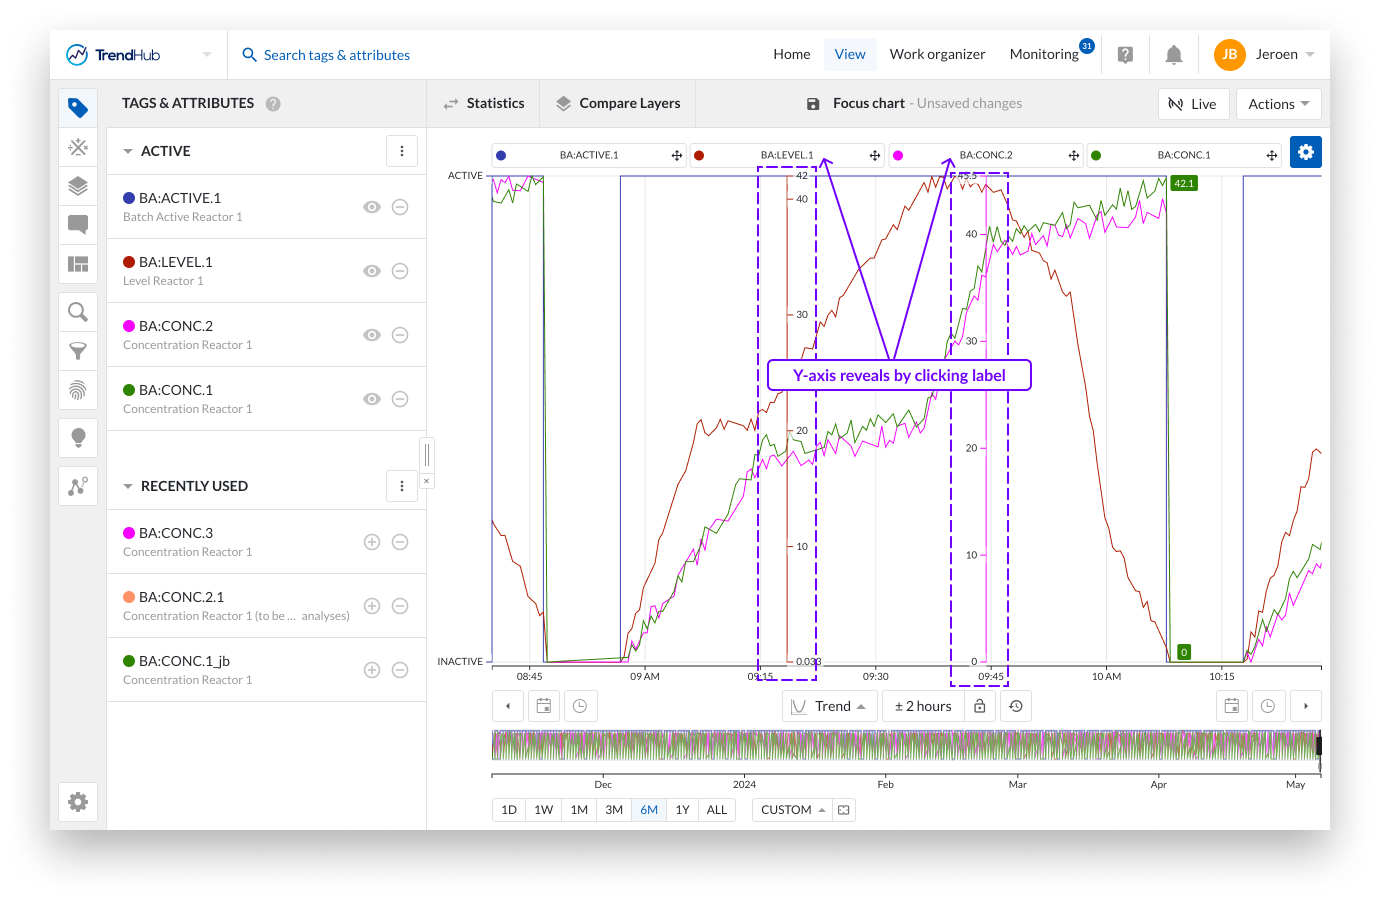Hide the BA:LEVEL.1 tag with eye icon

tap(372, 271)
